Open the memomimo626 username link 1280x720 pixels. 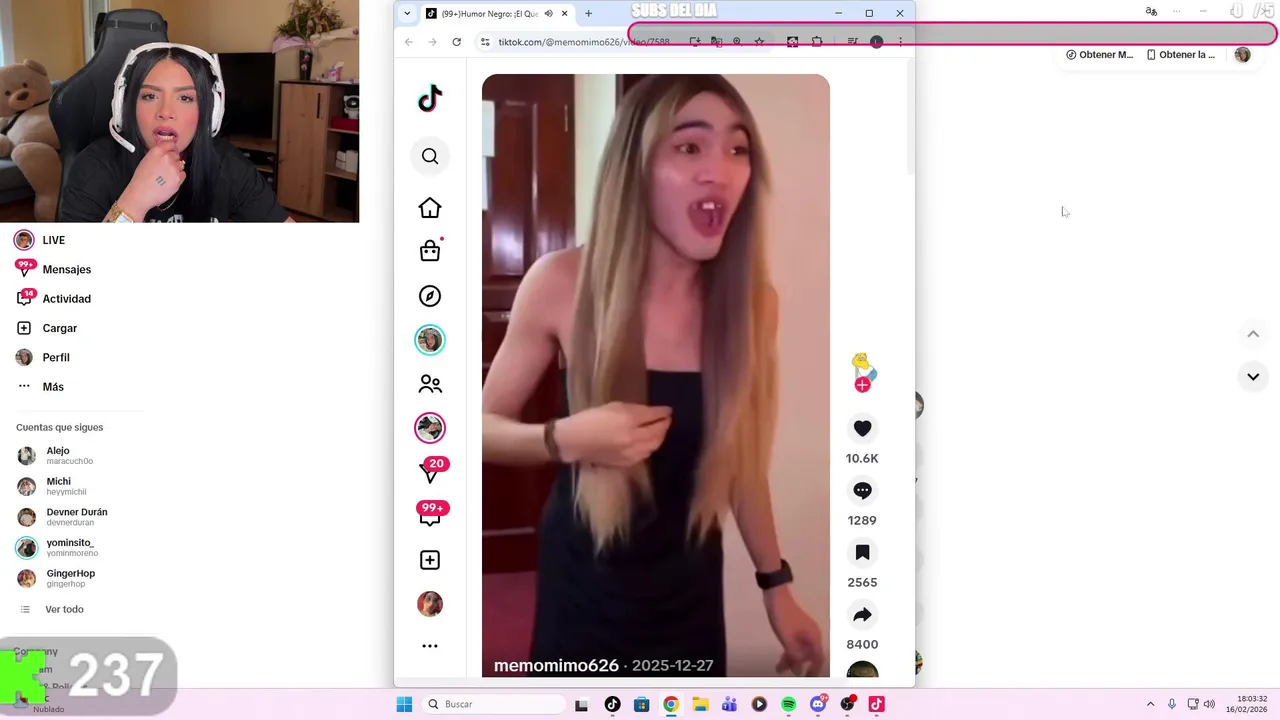pyautogui.click(x=556, y=666)
